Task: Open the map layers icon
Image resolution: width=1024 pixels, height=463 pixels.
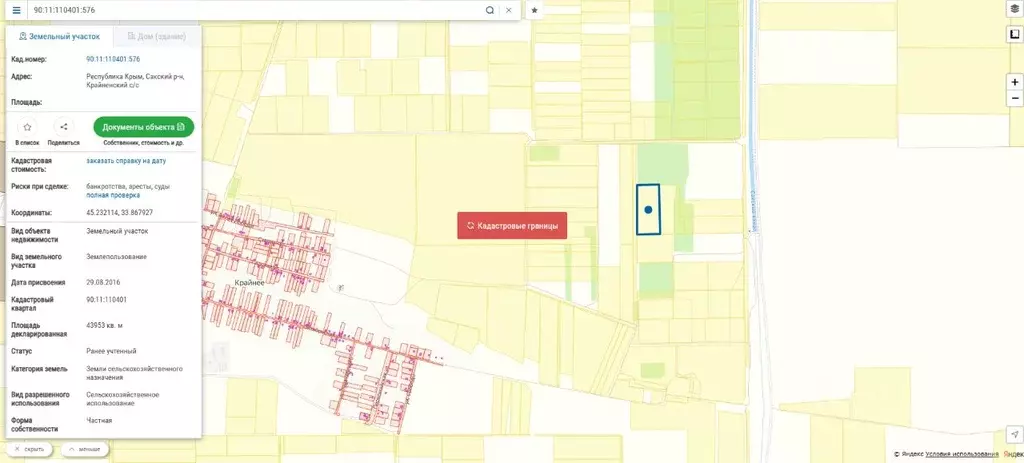Action: 1014,10
